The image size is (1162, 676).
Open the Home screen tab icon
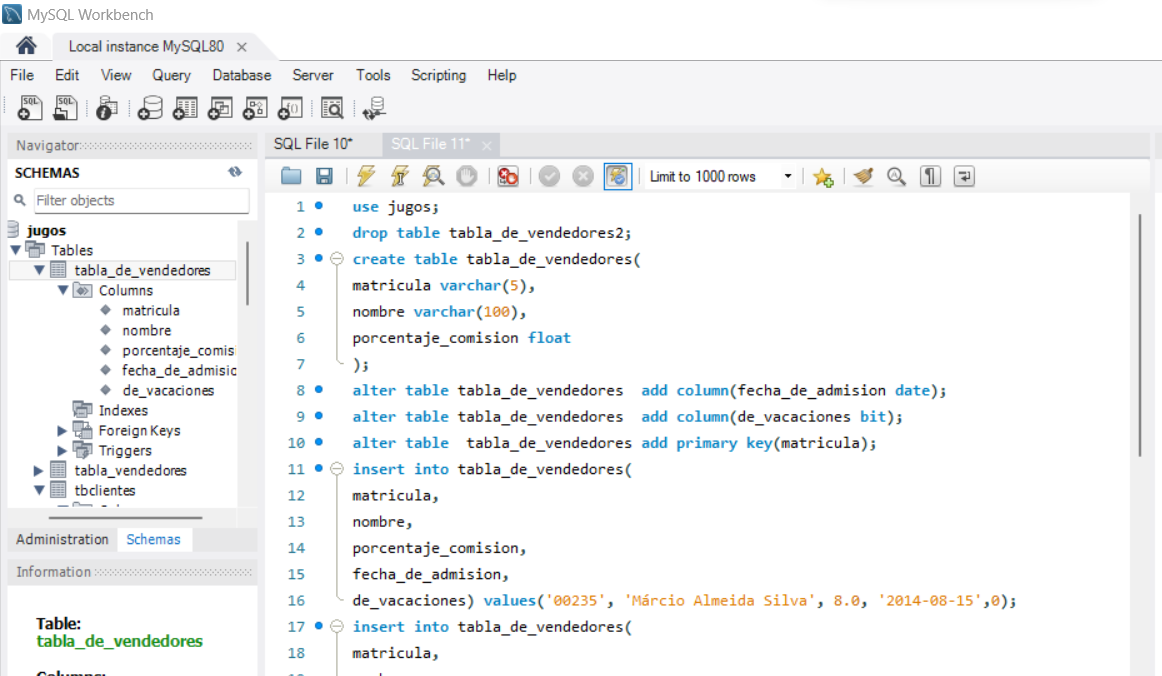[26, 46]
